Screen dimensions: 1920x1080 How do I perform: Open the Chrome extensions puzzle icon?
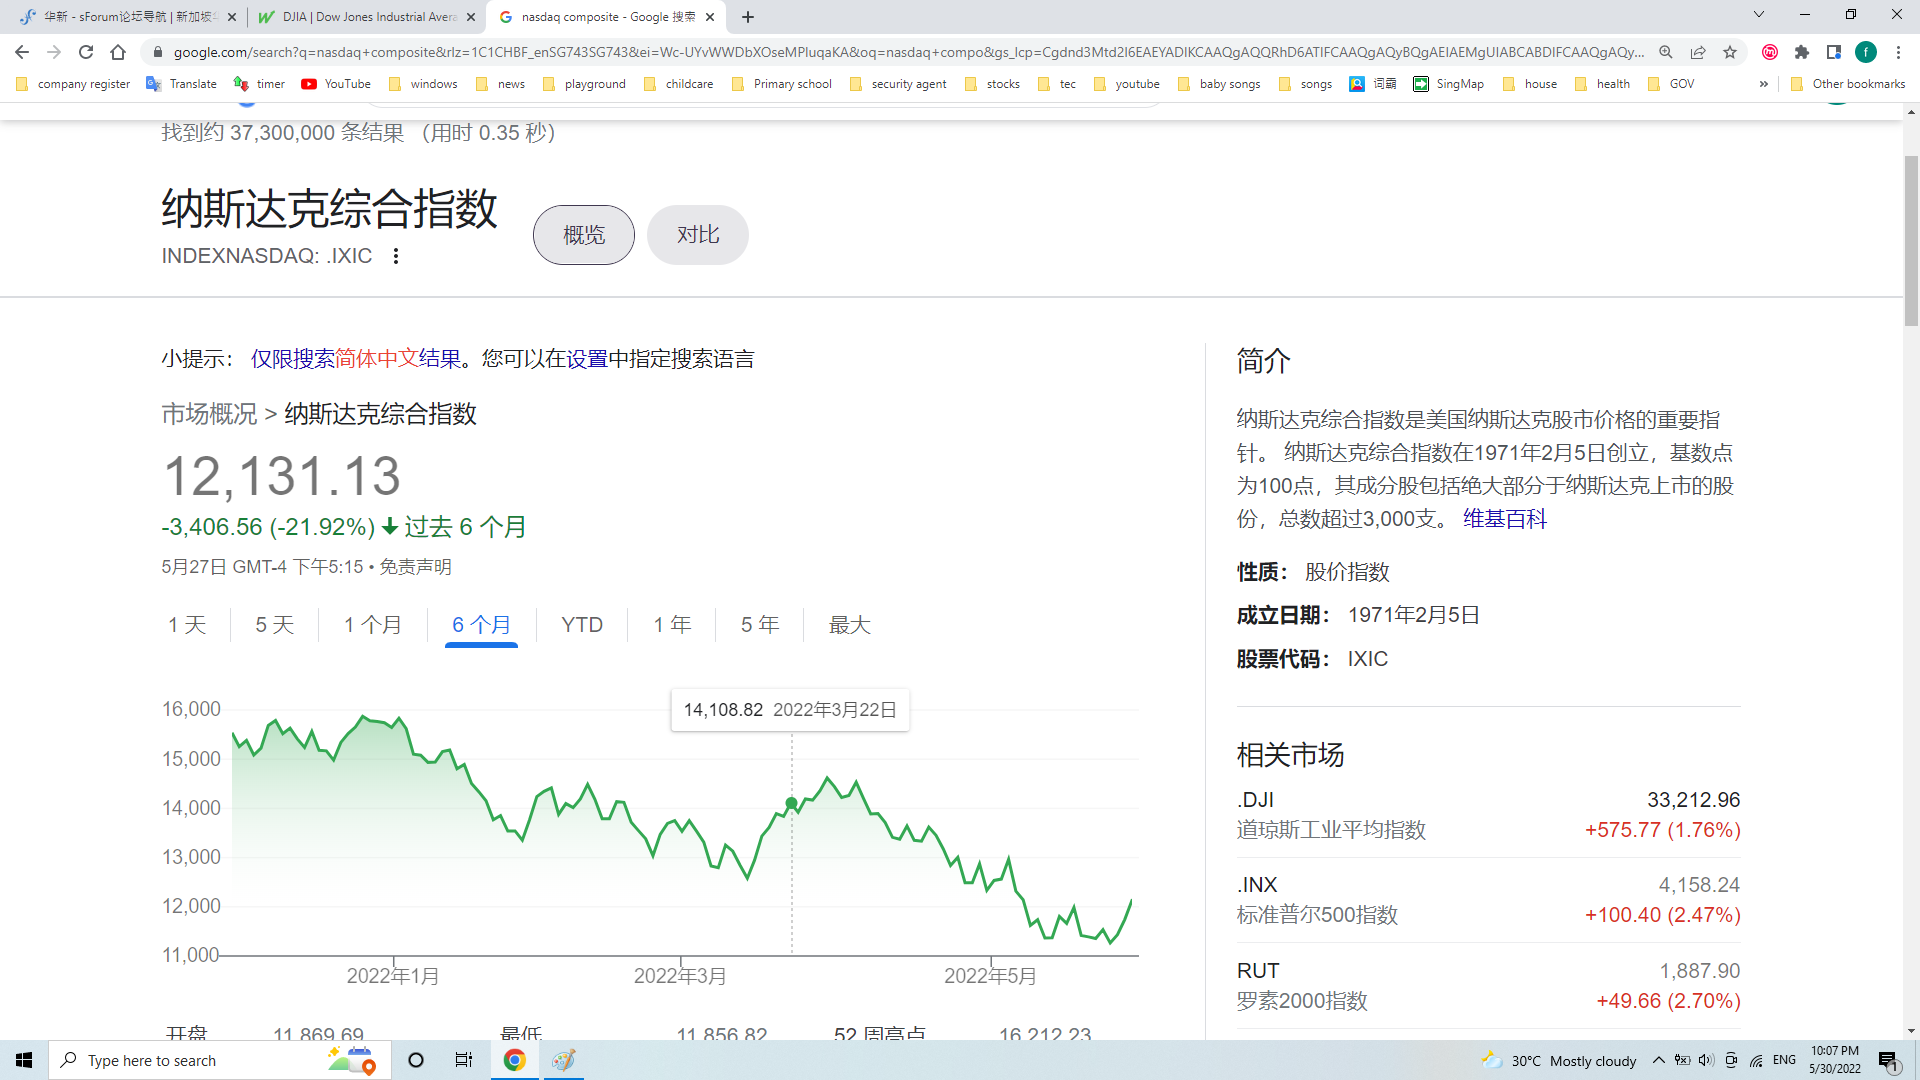1802,52
